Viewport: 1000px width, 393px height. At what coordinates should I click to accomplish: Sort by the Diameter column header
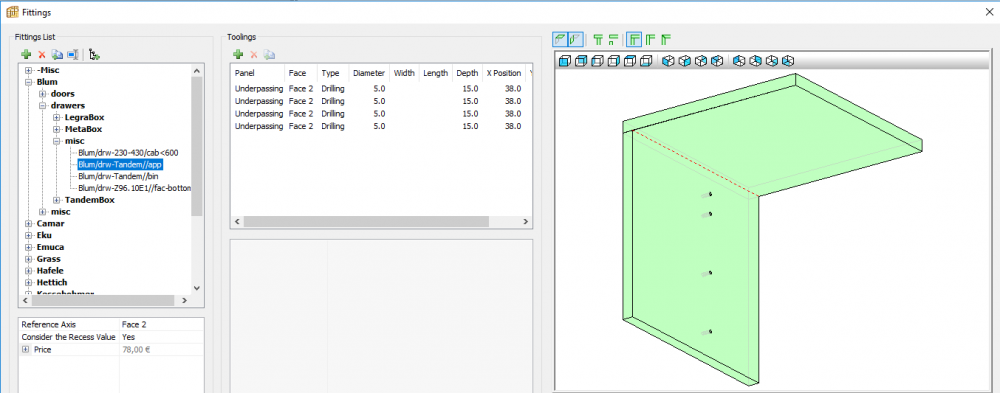point(369,73)
